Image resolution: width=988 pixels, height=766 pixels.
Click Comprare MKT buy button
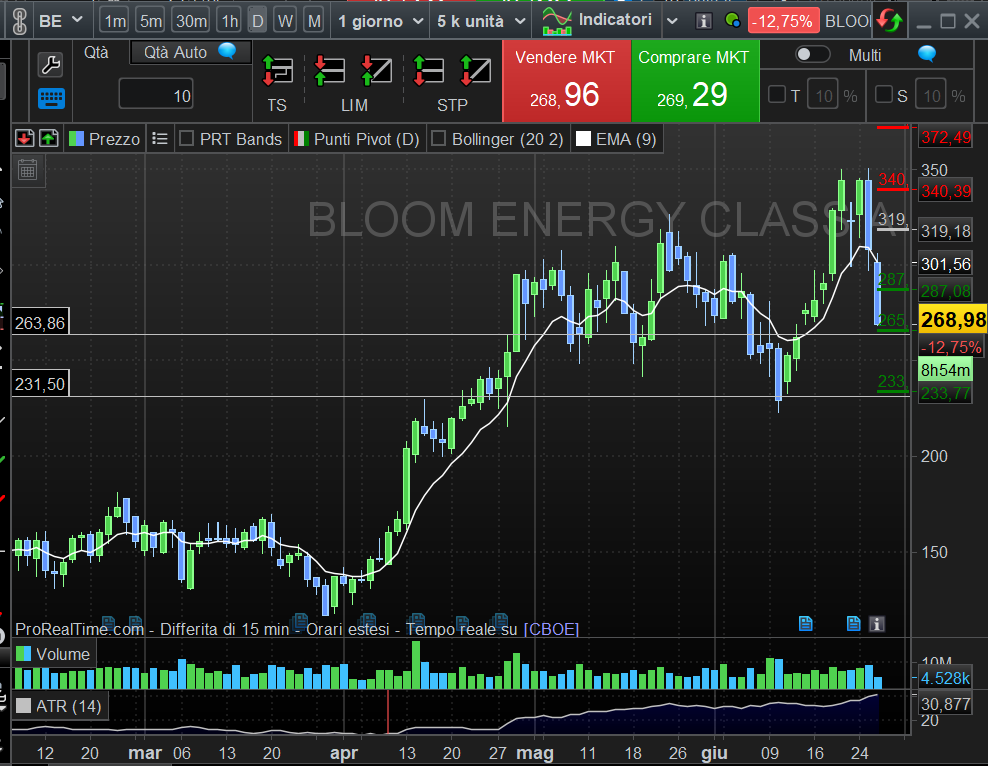(695, 81)
